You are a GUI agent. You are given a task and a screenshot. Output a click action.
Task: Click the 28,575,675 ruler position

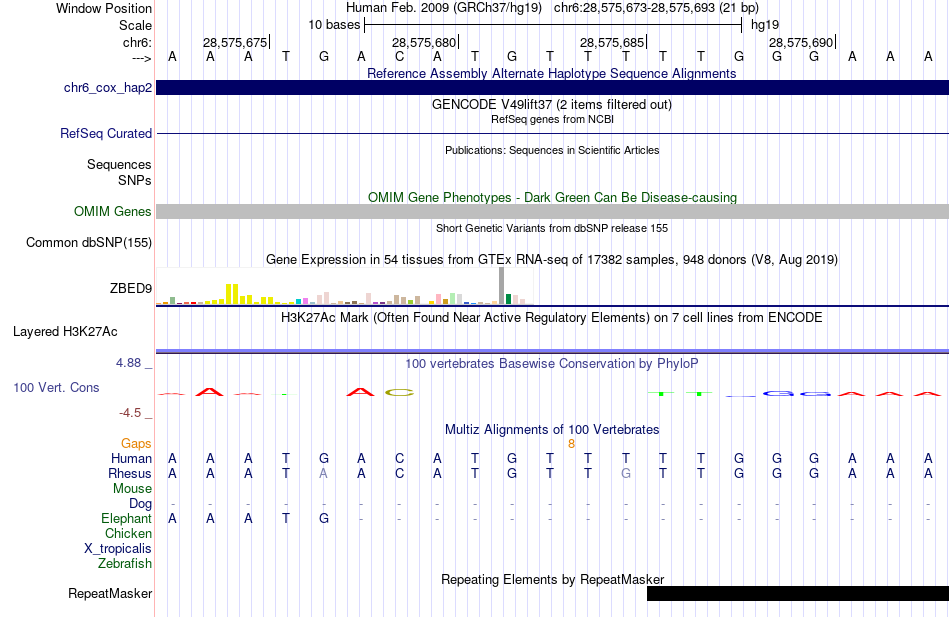pos(235,42)
